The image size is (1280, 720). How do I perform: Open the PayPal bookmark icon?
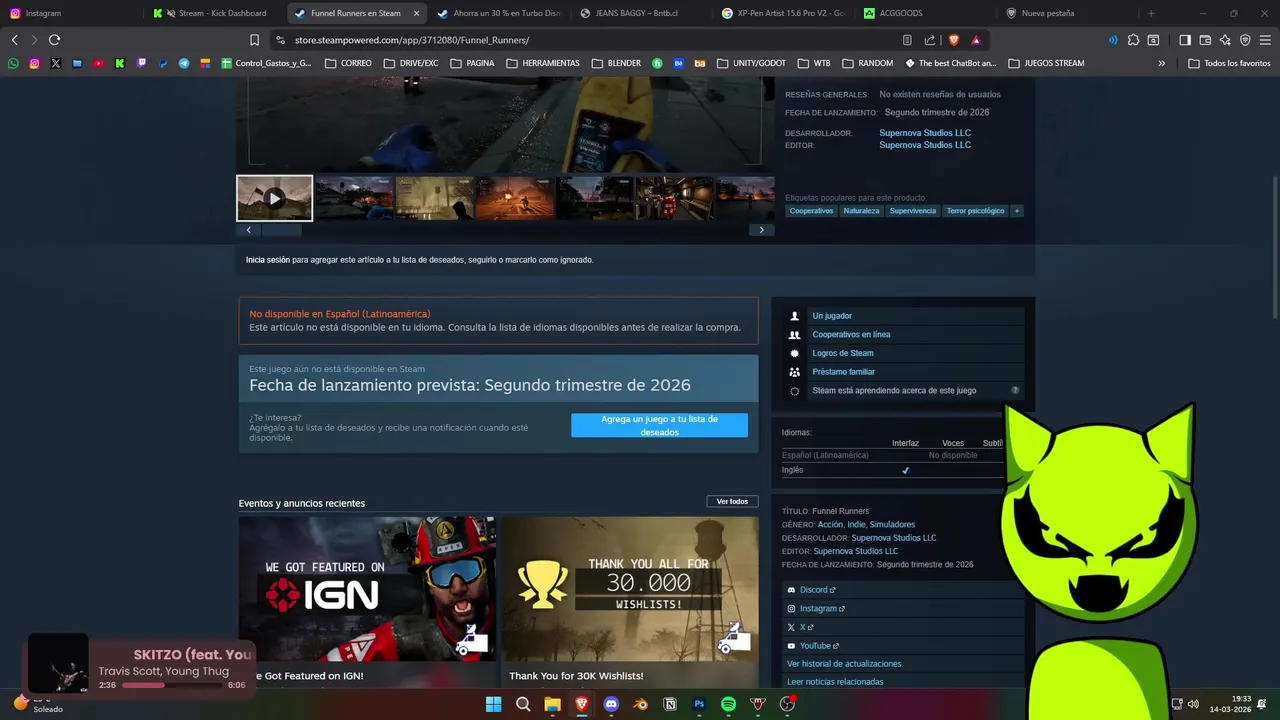coord(163,63)
